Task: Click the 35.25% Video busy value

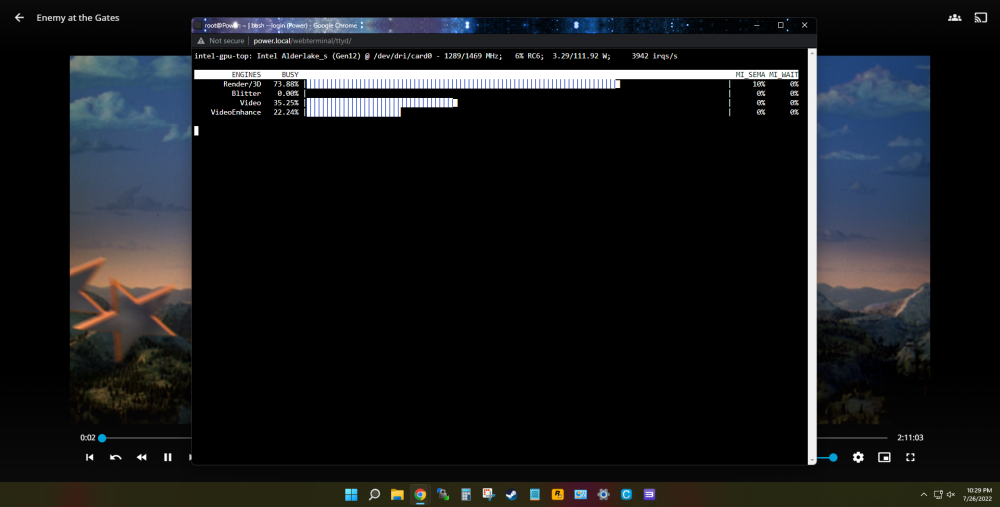Action: [x=286, y=103]
